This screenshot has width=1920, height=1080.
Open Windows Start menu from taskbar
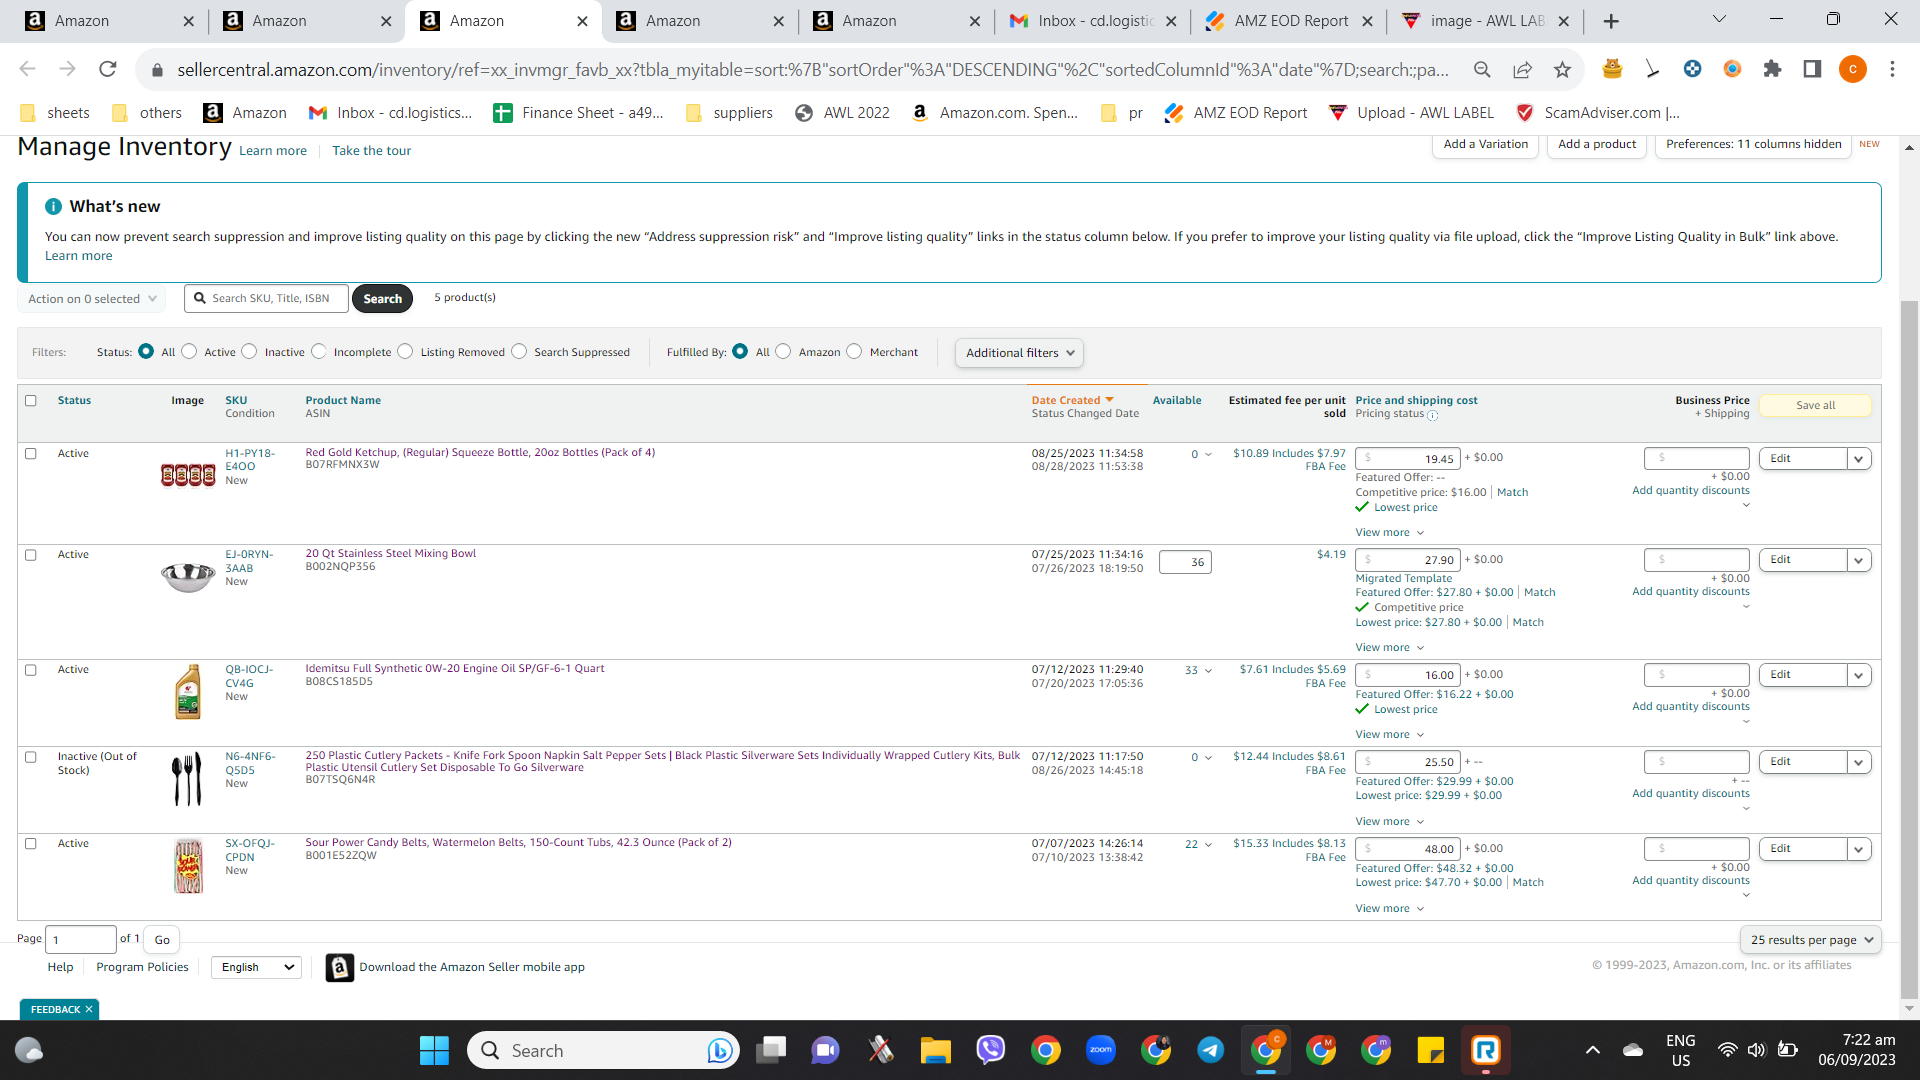[x=434, y=1050]
